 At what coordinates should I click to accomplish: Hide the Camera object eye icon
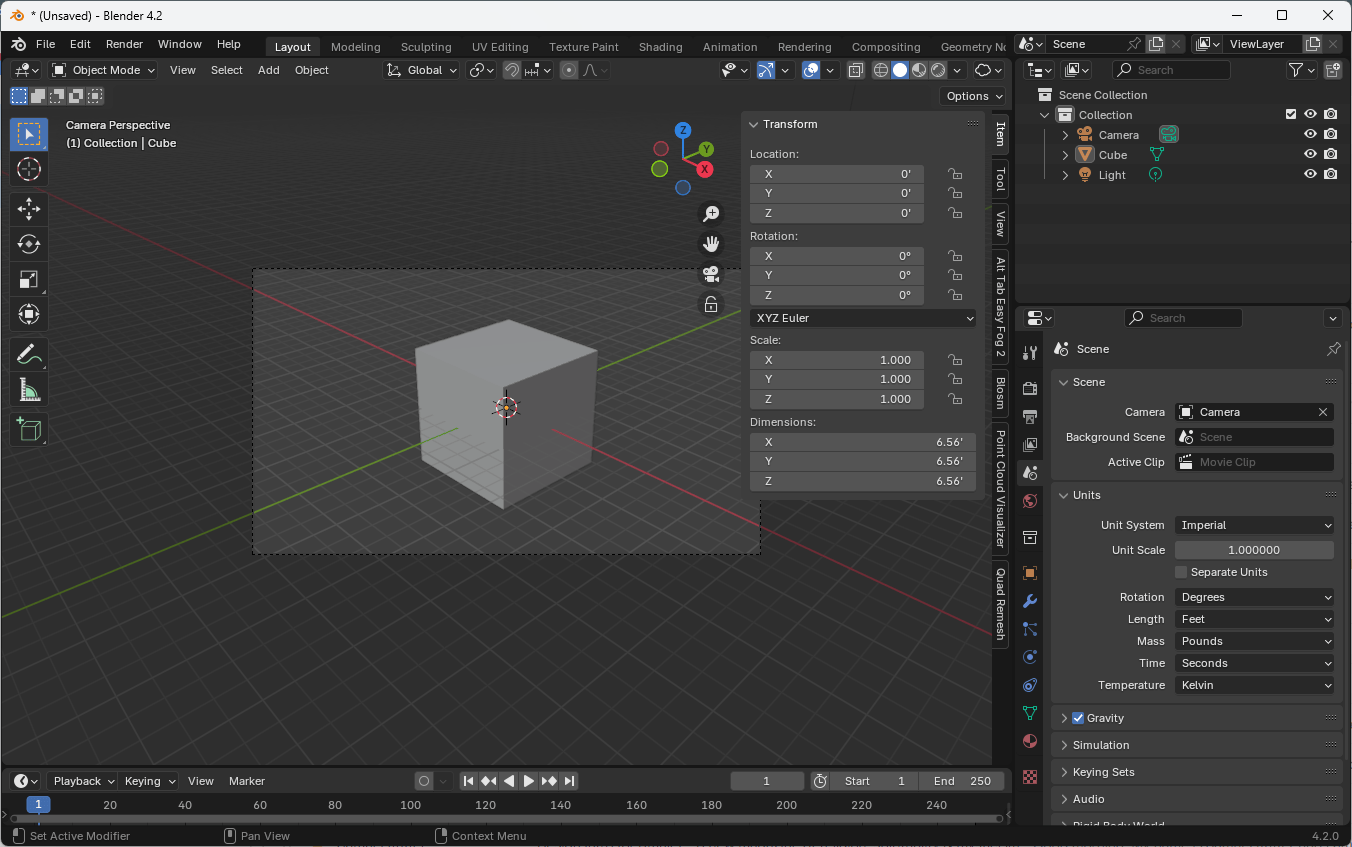click(x=1310, y=135)
